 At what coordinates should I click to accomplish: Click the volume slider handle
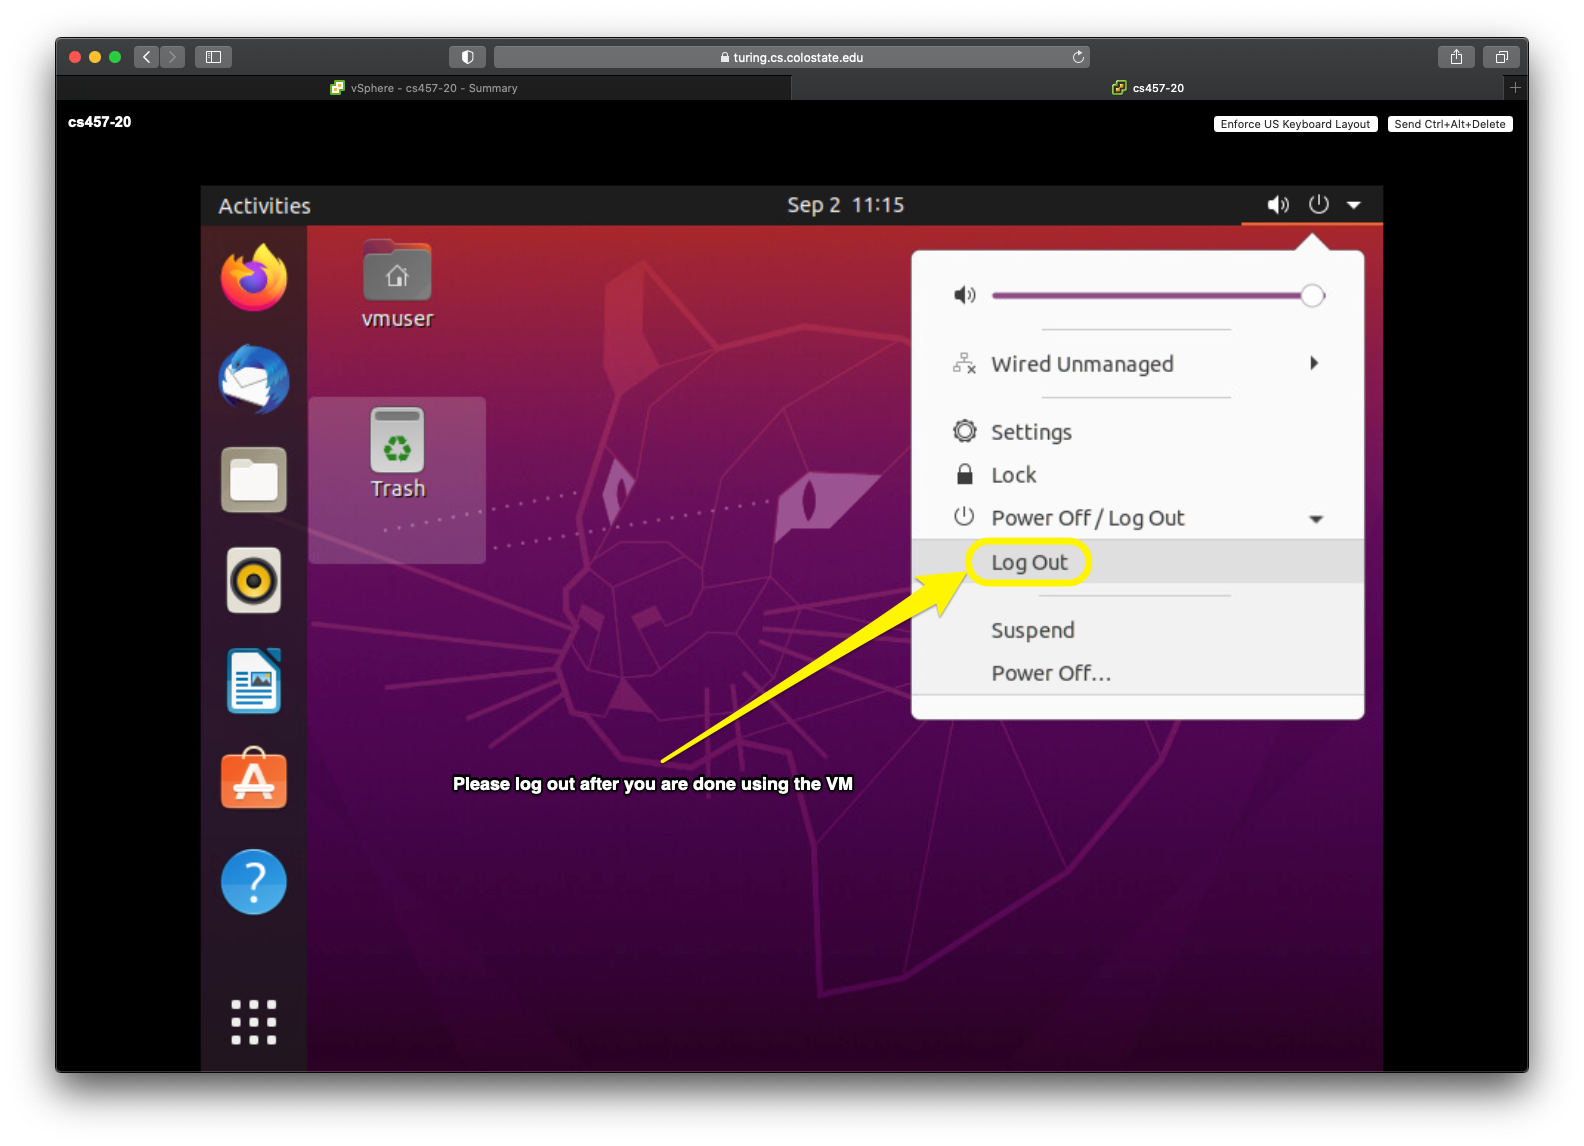pyautogui.click(x=1312, y=295)
